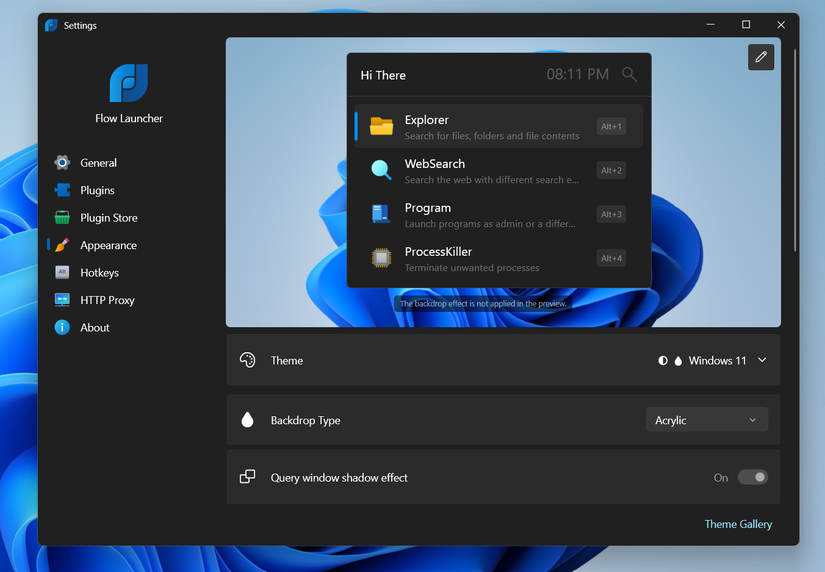Open the Plugin Store page

coord(109,217)
